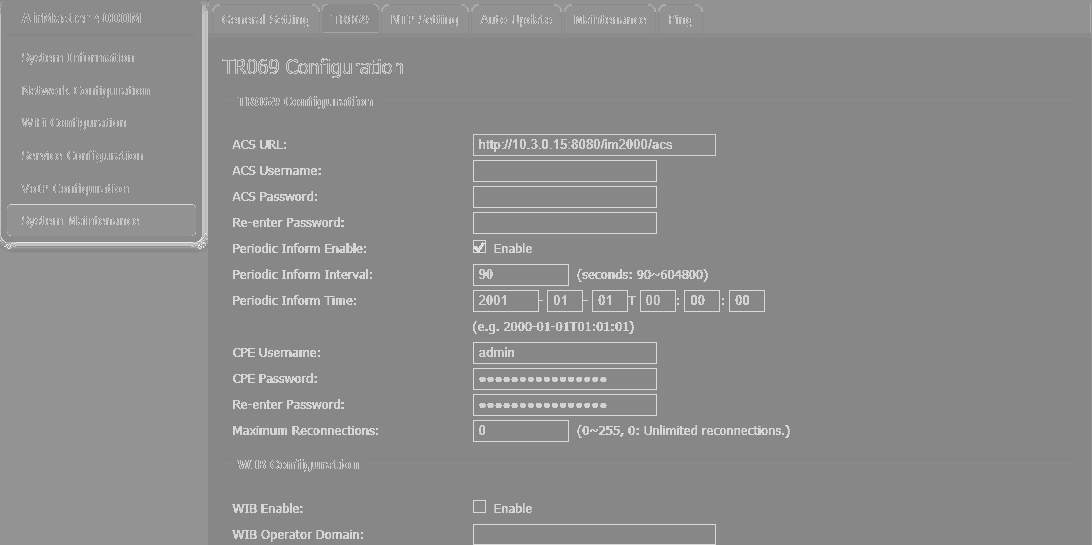Select WiFi Configuration in the sidebar

tap(74, 123)
